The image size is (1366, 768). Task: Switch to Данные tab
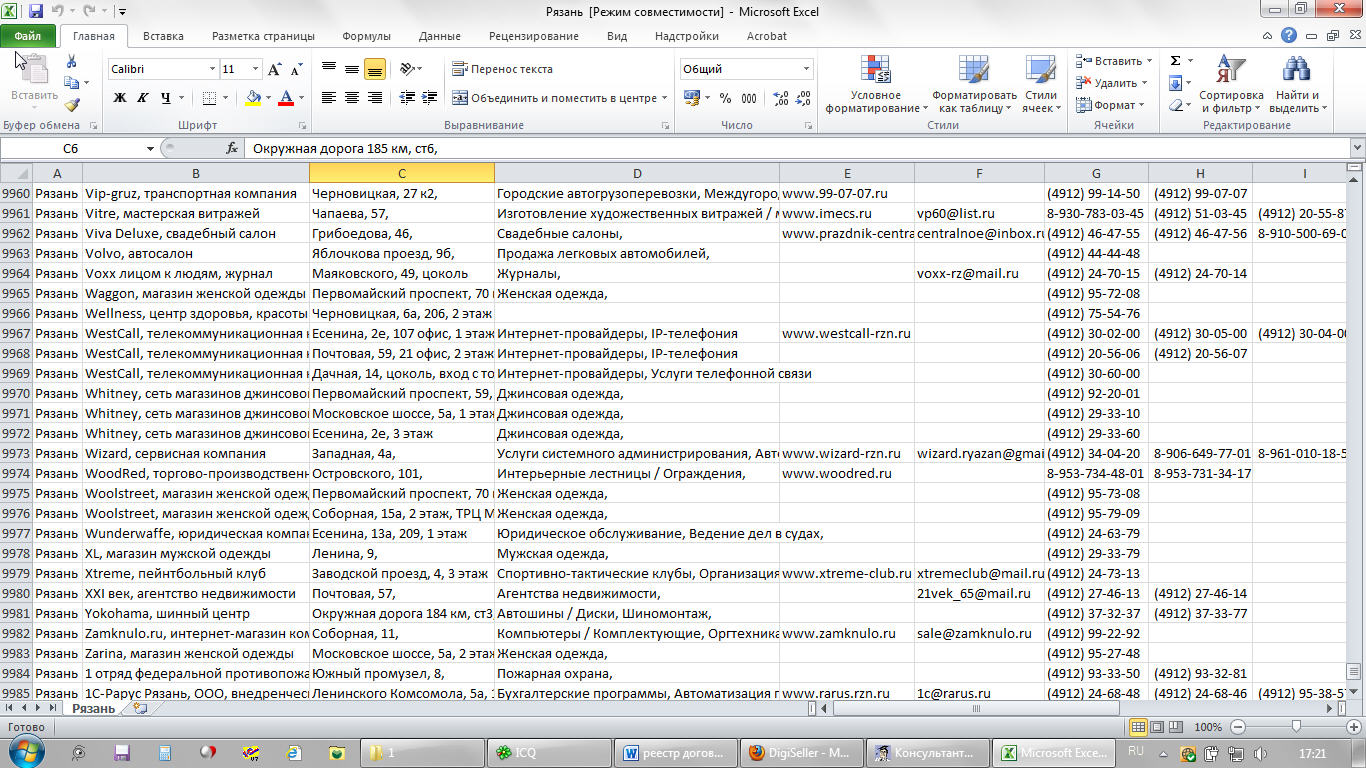(x=440, y=36)
